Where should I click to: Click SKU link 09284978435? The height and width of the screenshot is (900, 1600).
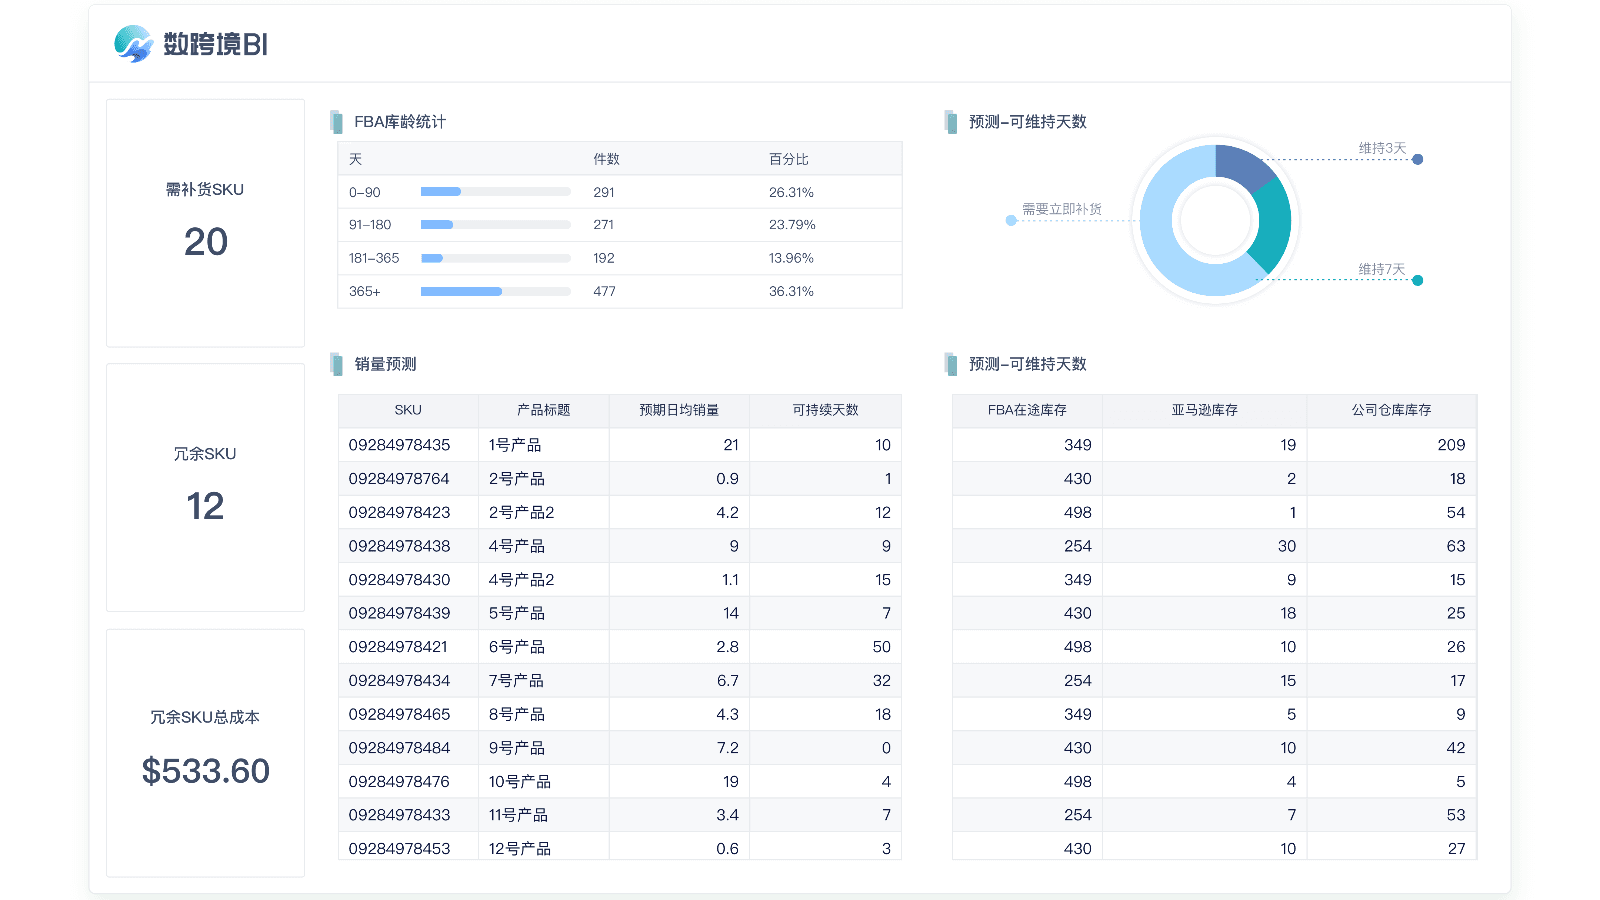click(399, 445)
